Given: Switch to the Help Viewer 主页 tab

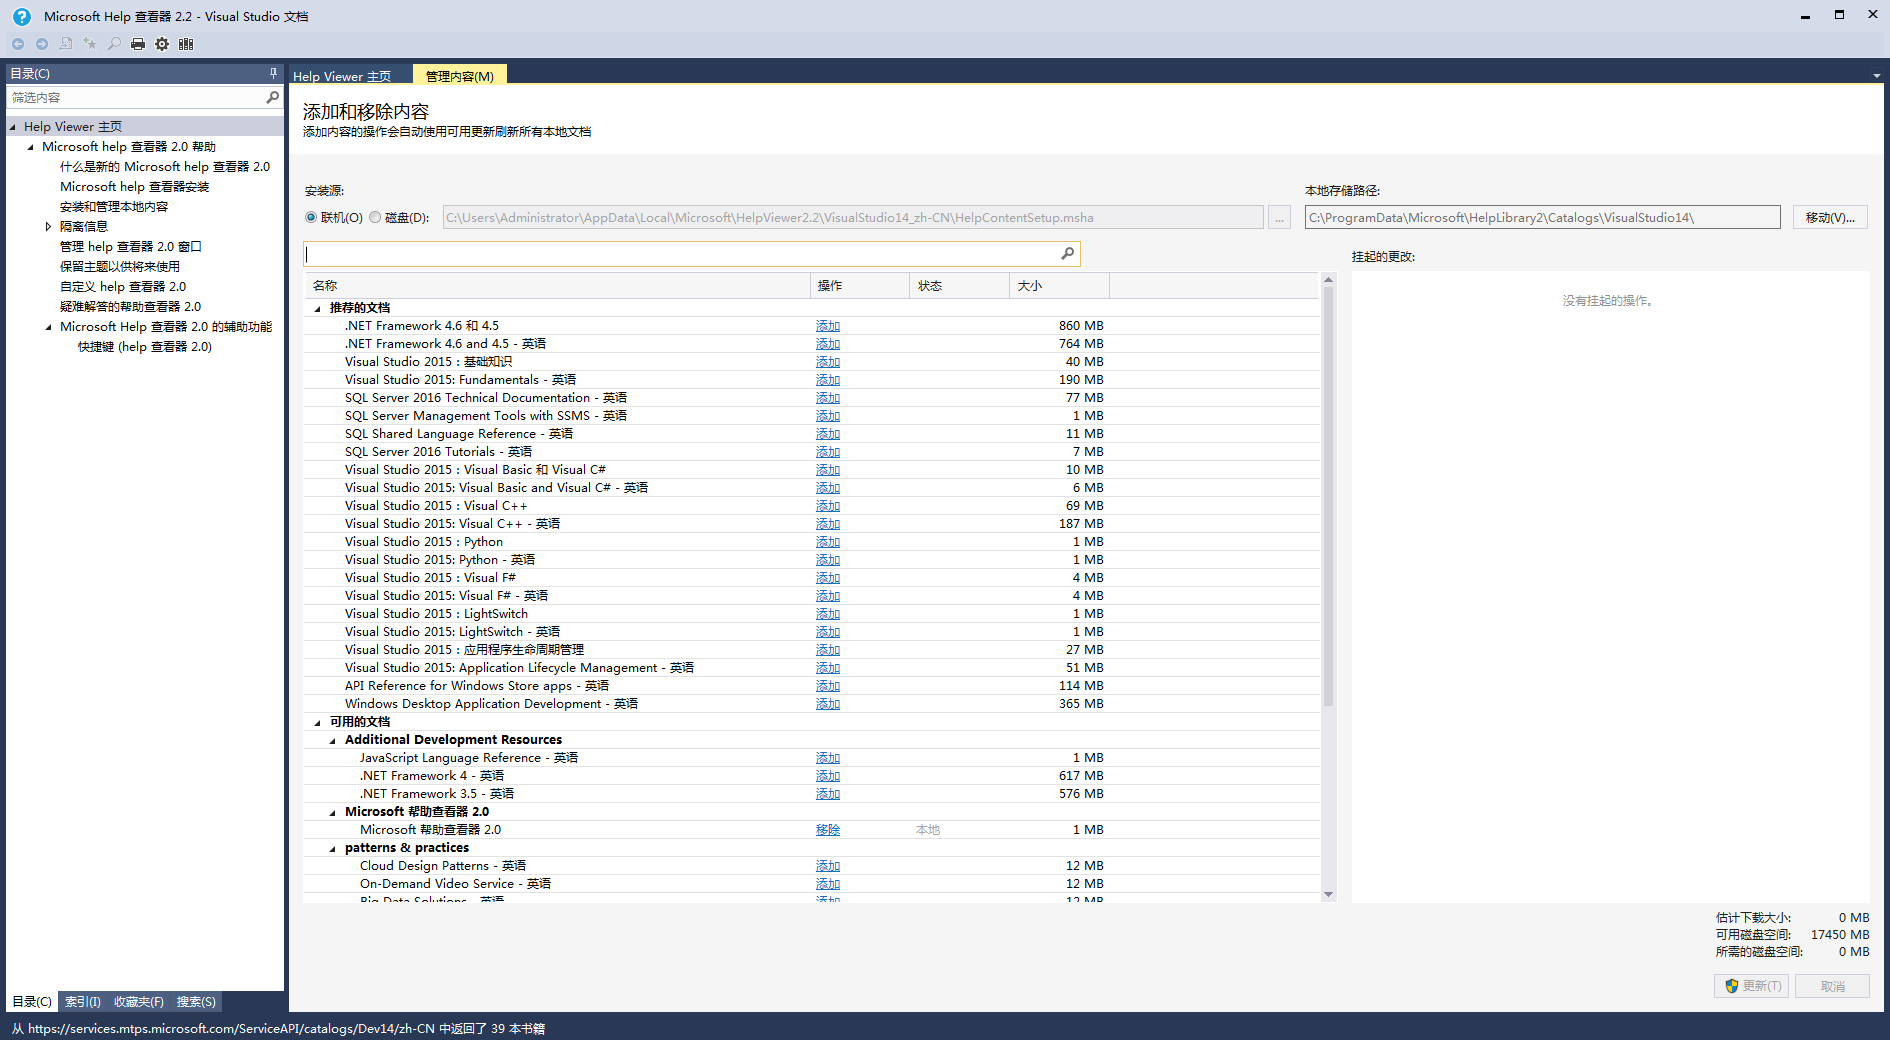Looking at the screenshot, I should click(x=342, y=76).
